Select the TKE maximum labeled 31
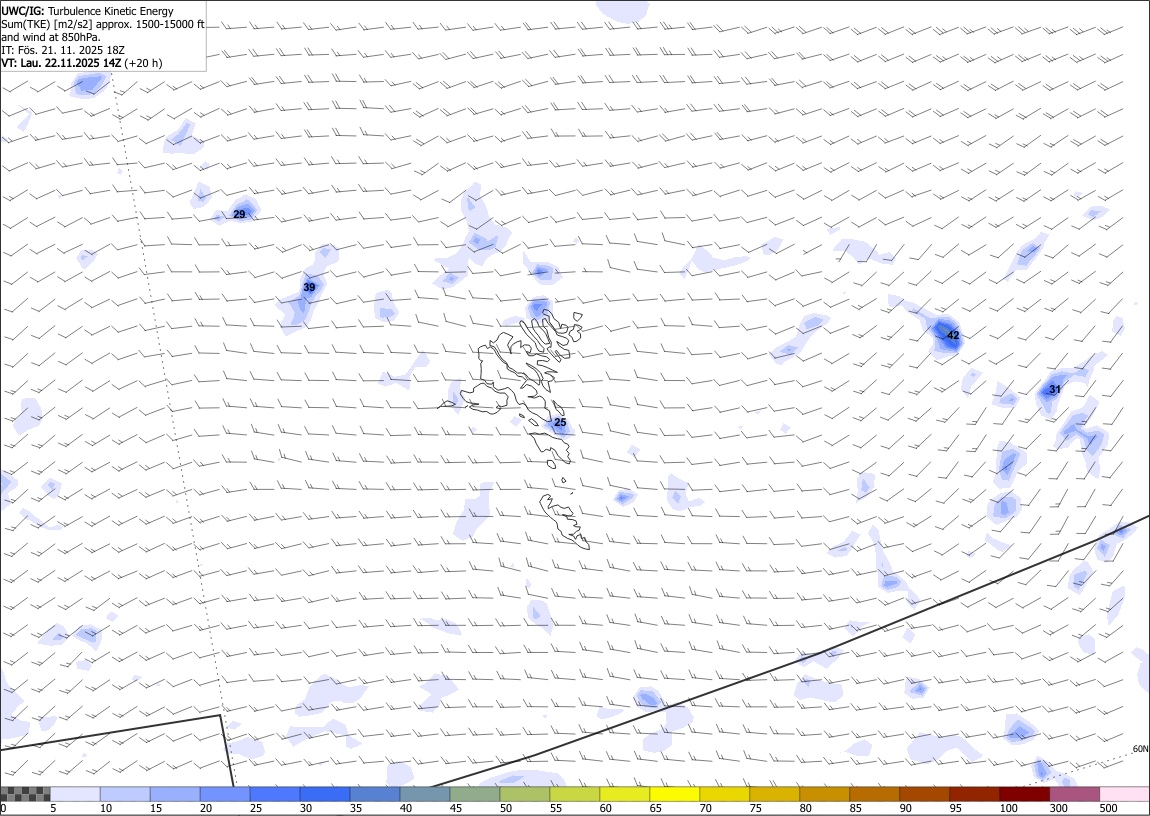This screenshot has width=1150, height=816. click(1055, 389)
